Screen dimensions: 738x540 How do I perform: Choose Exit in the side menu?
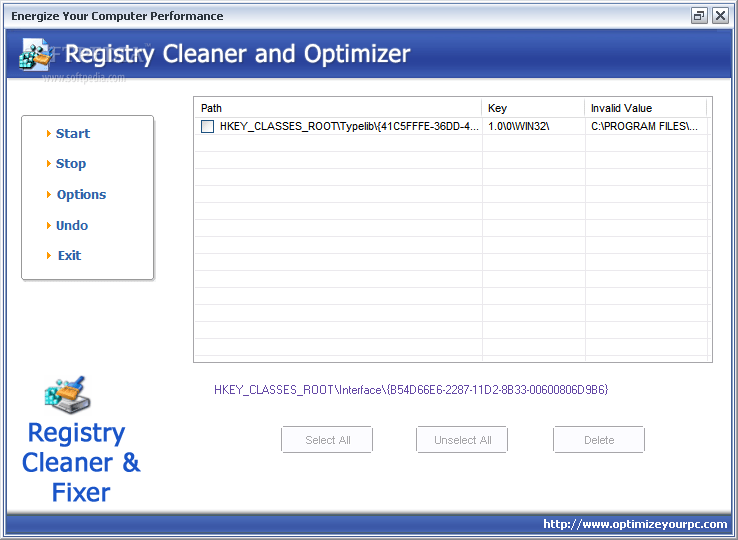click(x=69, y=256)
